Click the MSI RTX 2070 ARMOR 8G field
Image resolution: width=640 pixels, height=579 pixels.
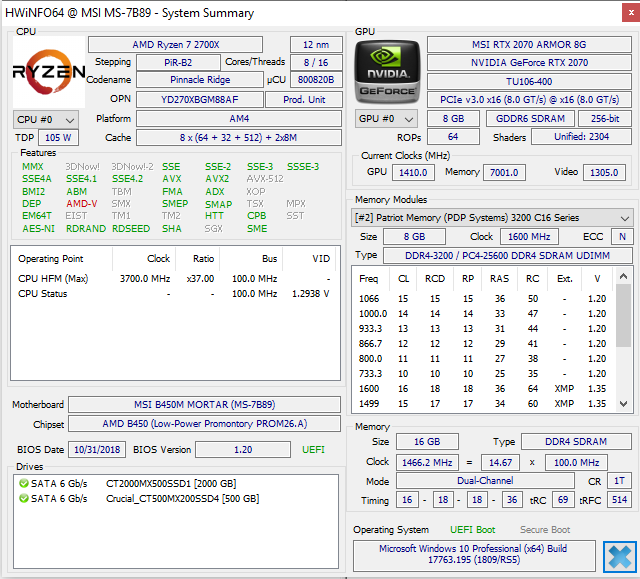pyautogui.click(x=529, y=44)
